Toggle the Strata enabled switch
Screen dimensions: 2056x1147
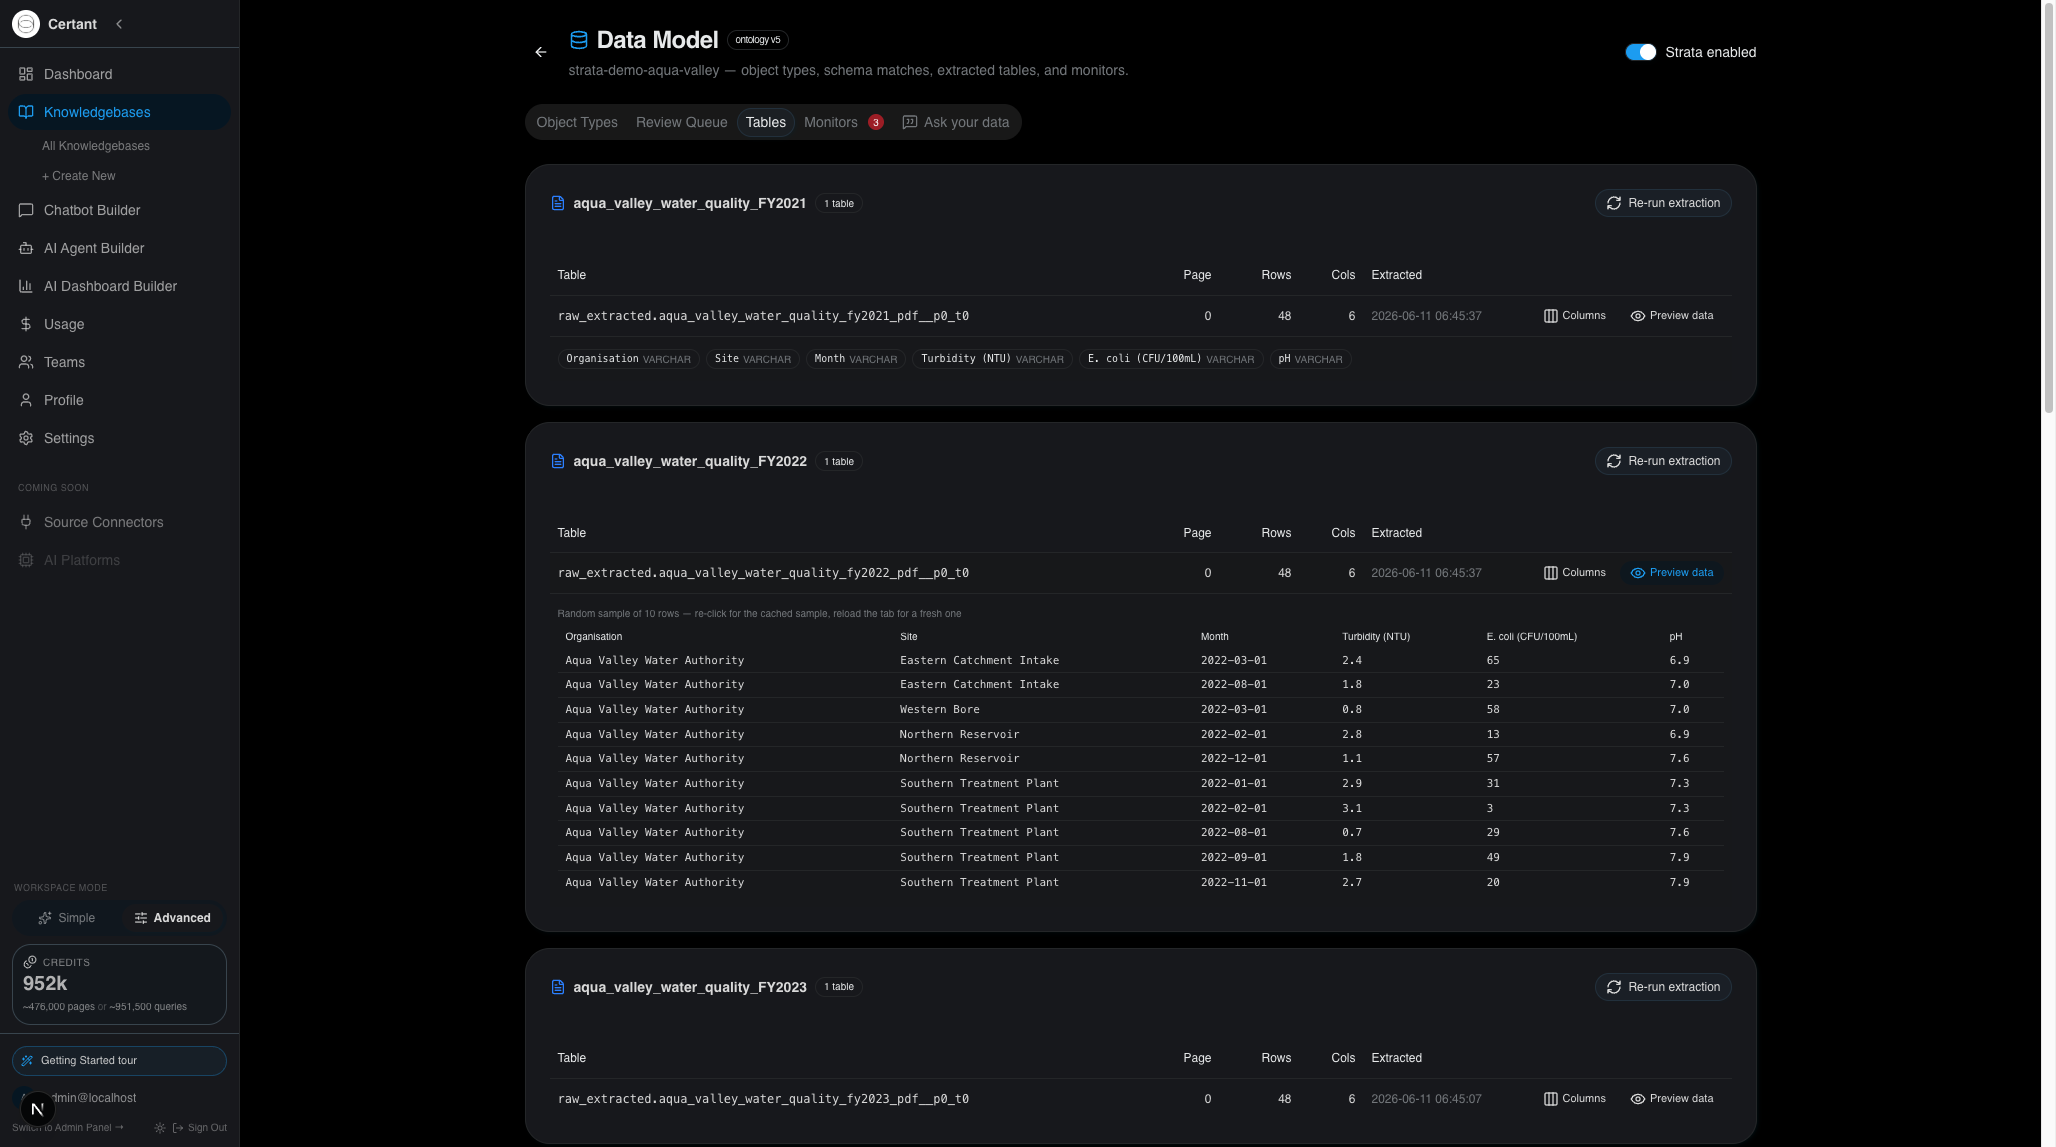click(1641, 52)
